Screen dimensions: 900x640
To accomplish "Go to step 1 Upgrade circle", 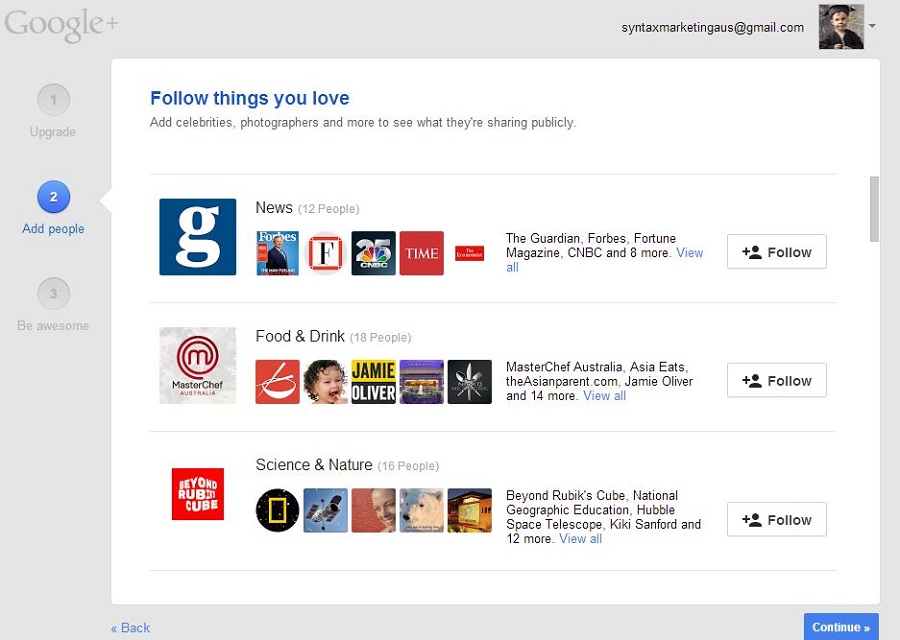I will click(53, 100).
